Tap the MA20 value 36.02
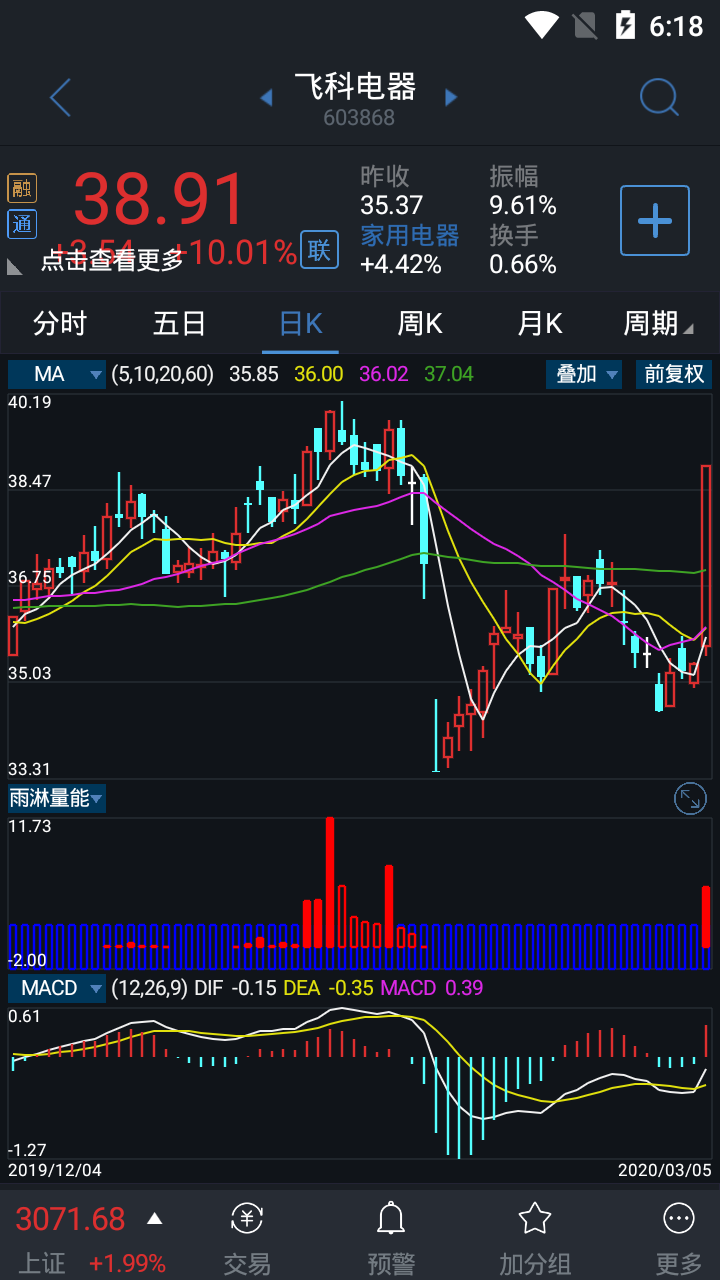The image size is (720, 1280). pos(384,374)
